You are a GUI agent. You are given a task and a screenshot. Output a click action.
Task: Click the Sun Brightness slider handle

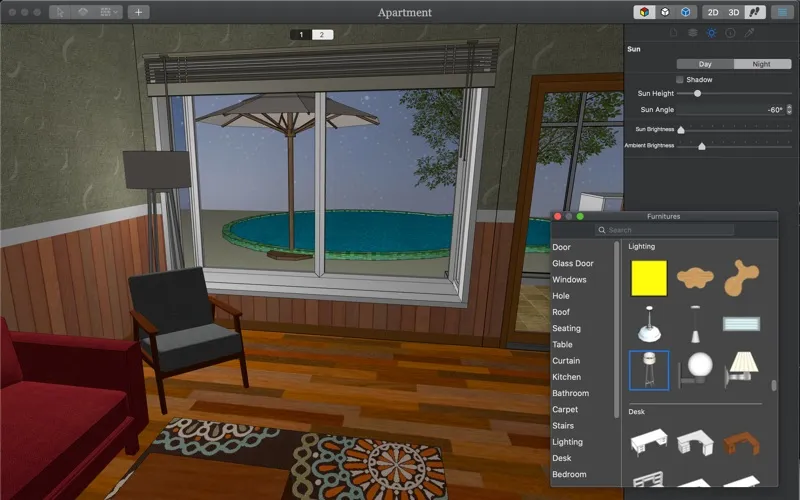pos(681,130)
